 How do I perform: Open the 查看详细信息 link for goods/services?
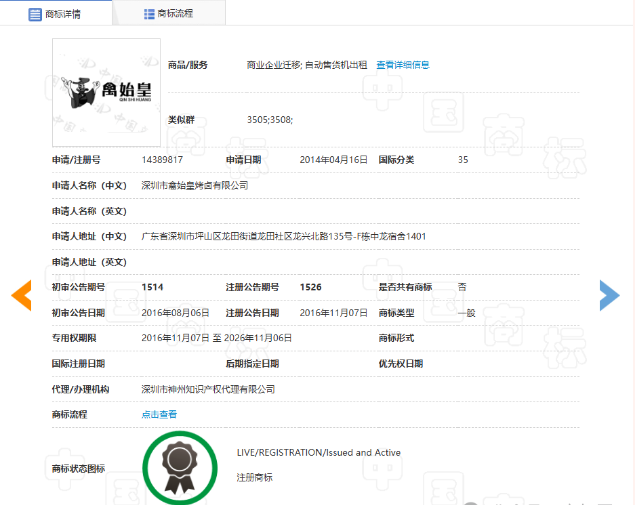(403, 65)
